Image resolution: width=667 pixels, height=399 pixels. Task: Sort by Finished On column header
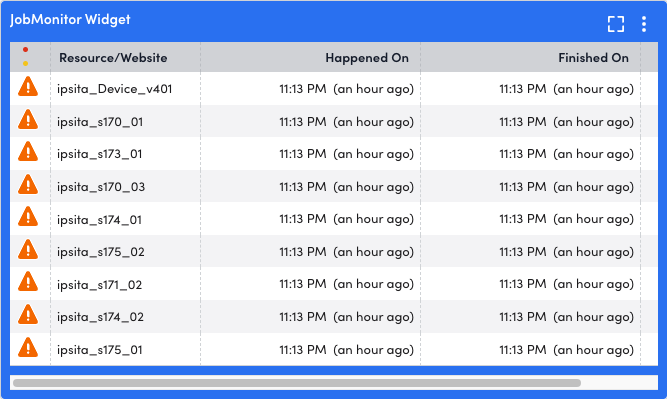(x=593, y=57)
